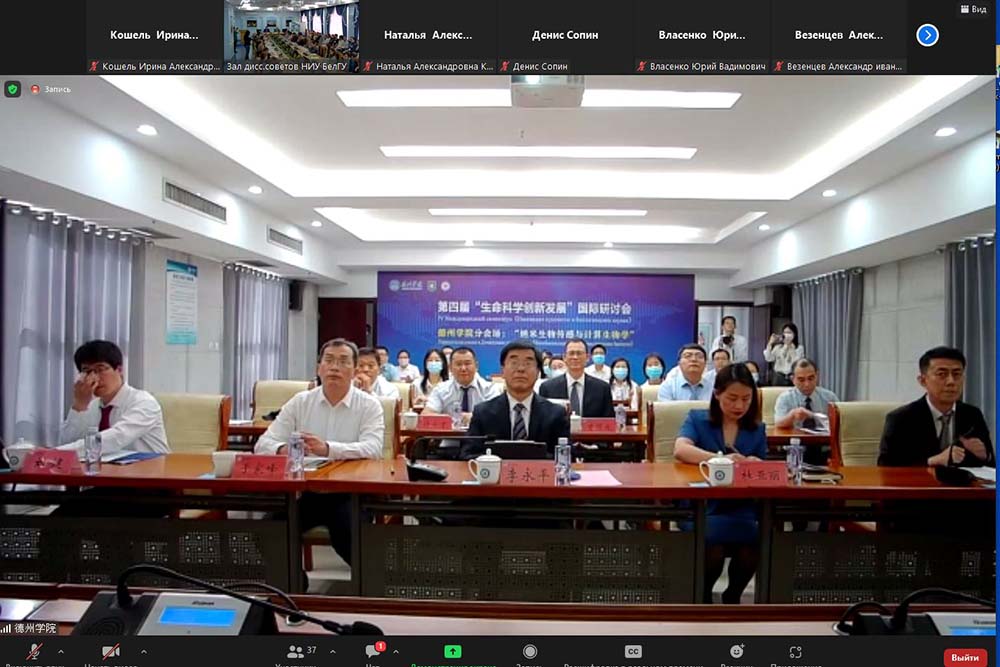Viewport: 1000px width, 667px height.
Task: Open the reactions smiley icon
Action: (x=737, y=652)
